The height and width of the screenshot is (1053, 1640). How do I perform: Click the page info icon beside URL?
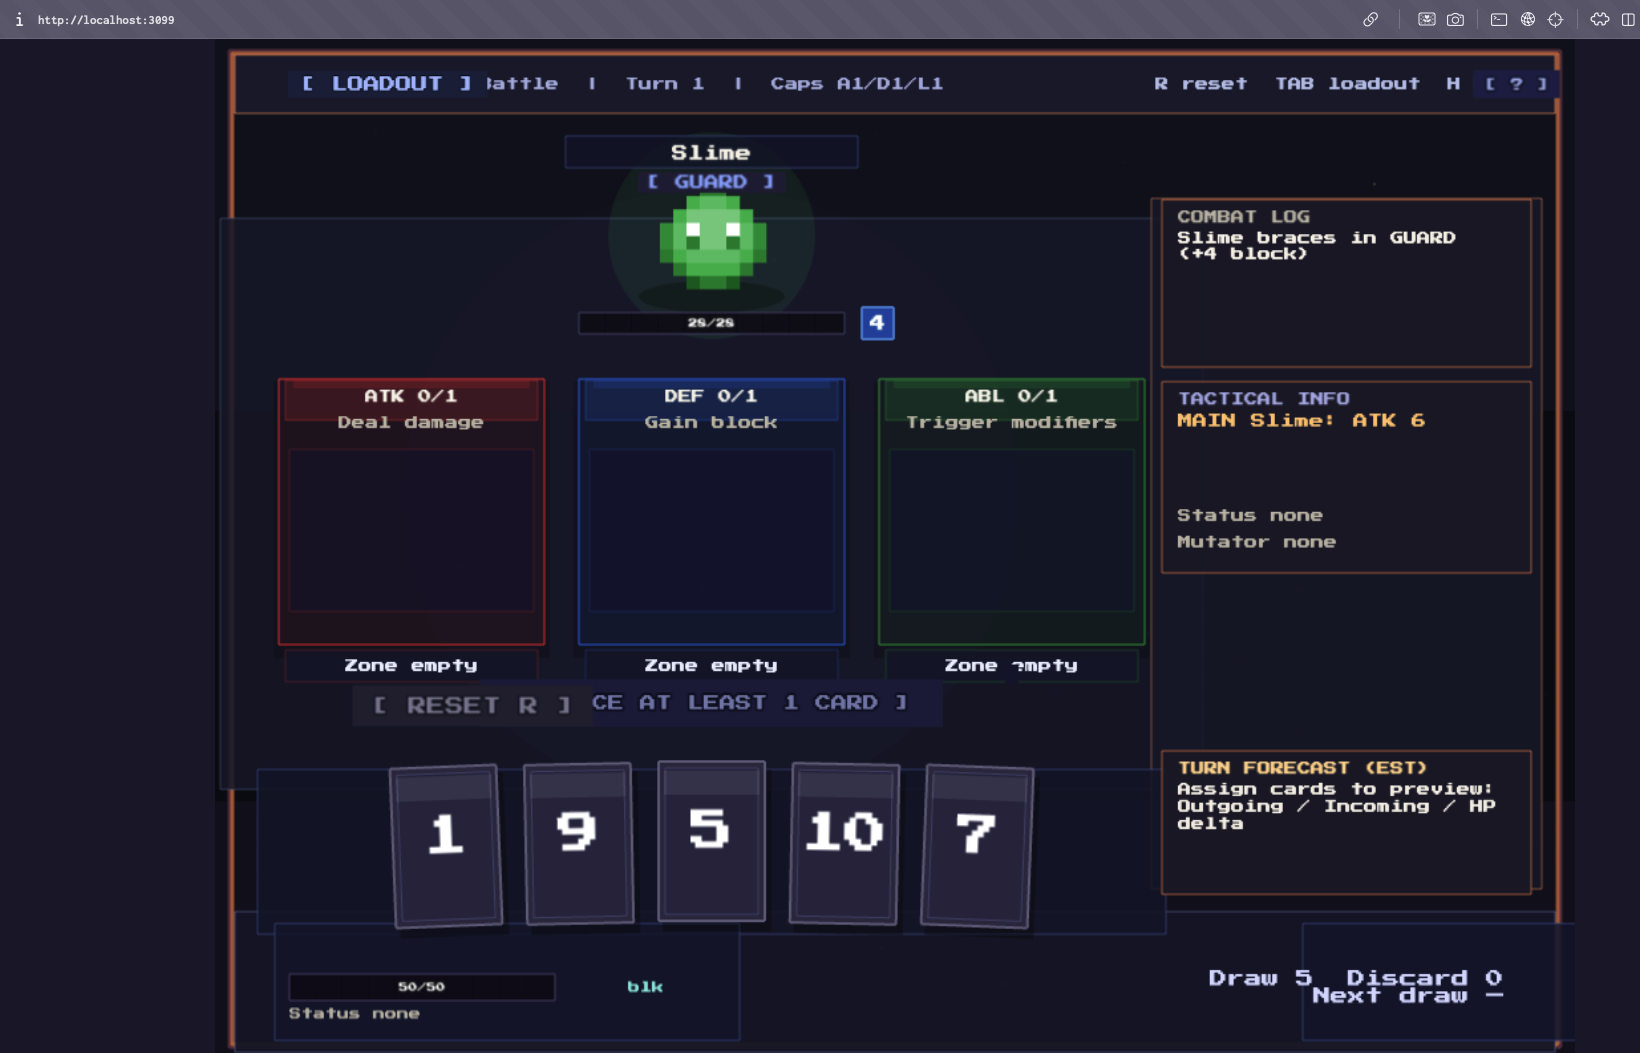tap(19, 20)
